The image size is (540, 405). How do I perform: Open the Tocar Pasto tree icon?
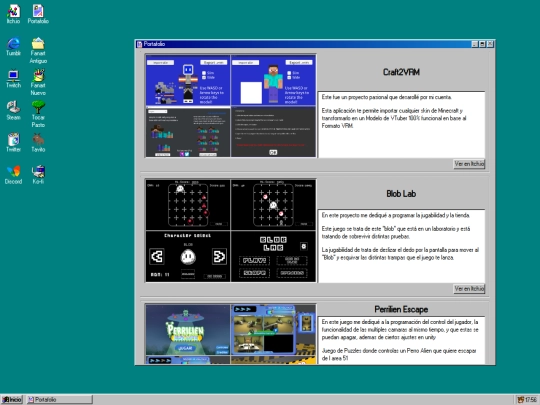tap(38, 114)
